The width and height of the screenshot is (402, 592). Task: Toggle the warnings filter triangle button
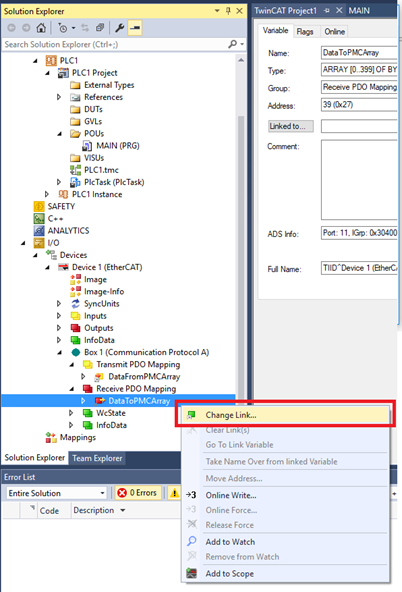(174, 493)
